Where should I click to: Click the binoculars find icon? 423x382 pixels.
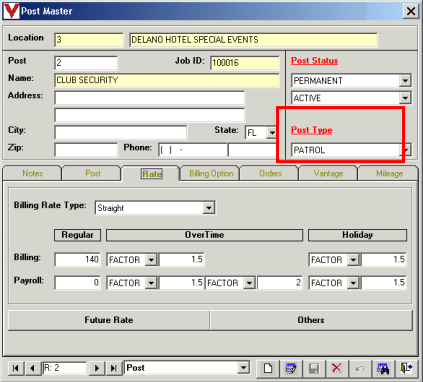click(x=383, y=368)
